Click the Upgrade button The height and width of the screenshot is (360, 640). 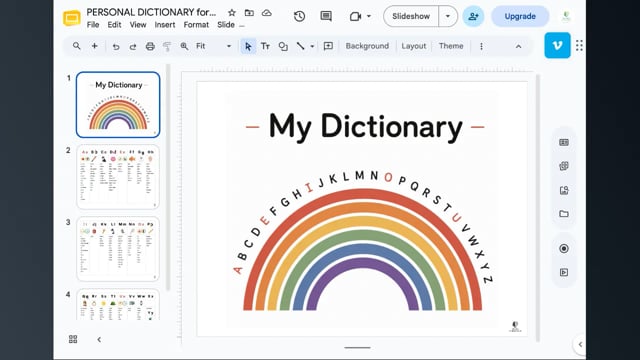(520, 16)
